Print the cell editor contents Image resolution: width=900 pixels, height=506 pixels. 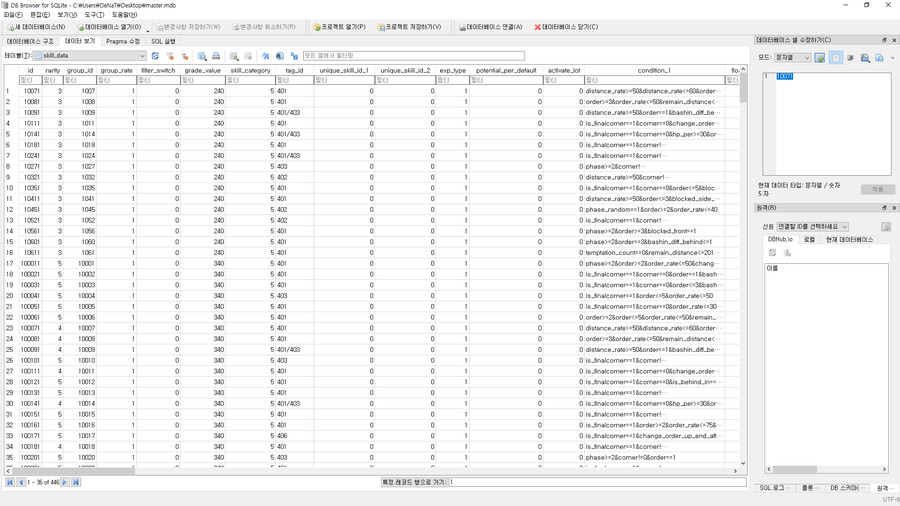(865, 57)
